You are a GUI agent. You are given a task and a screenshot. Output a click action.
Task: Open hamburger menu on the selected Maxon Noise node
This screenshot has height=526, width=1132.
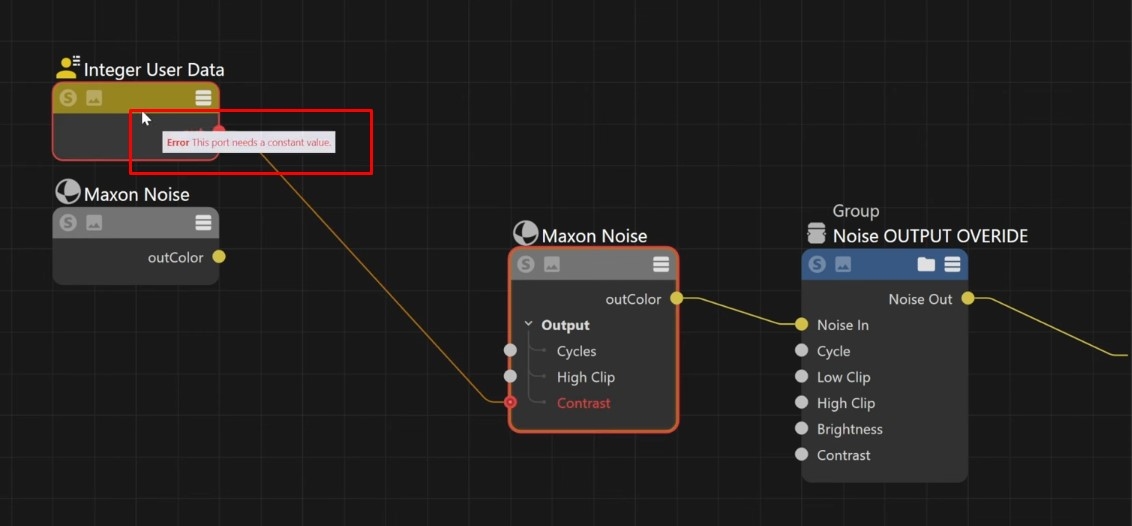[x=661, y=265]
